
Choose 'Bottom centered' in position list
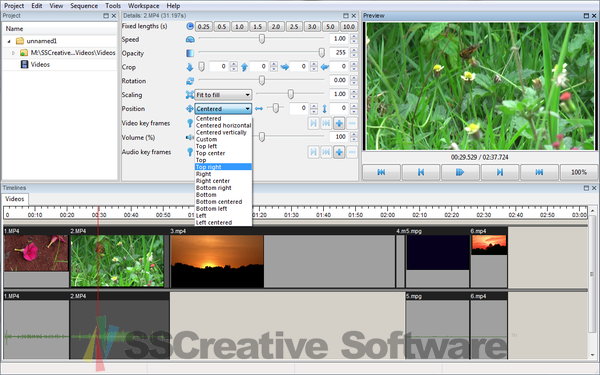[223, 202]
